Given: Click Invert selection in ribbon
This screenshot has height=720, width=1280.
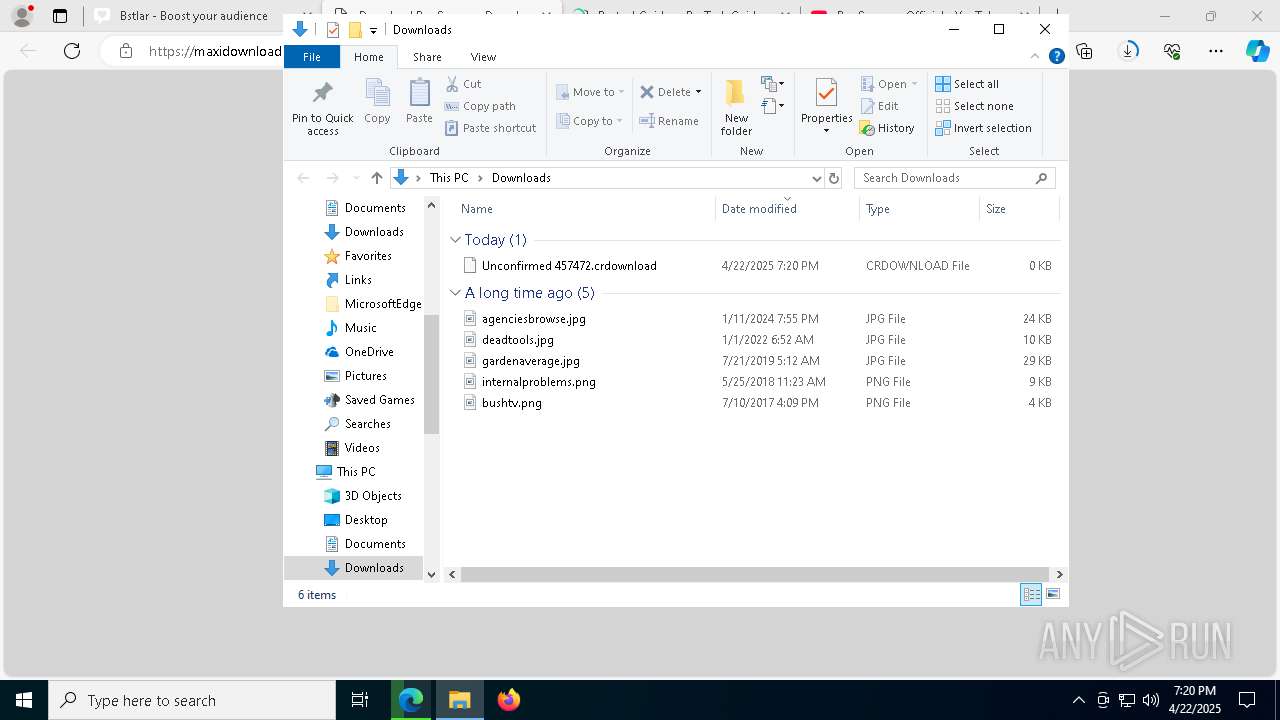Looking at the screenshot, I should (984, 128).
